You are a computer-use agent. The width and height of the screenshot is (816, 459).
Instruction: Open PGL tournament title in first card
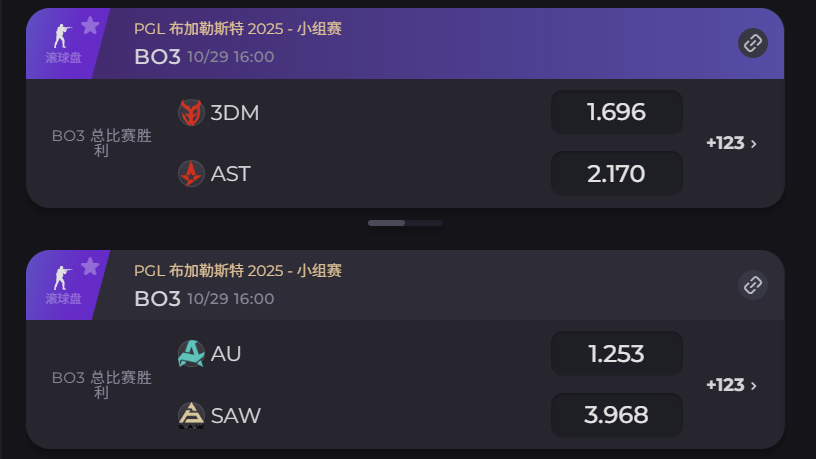pyautogui.click(x=238, y=29)
